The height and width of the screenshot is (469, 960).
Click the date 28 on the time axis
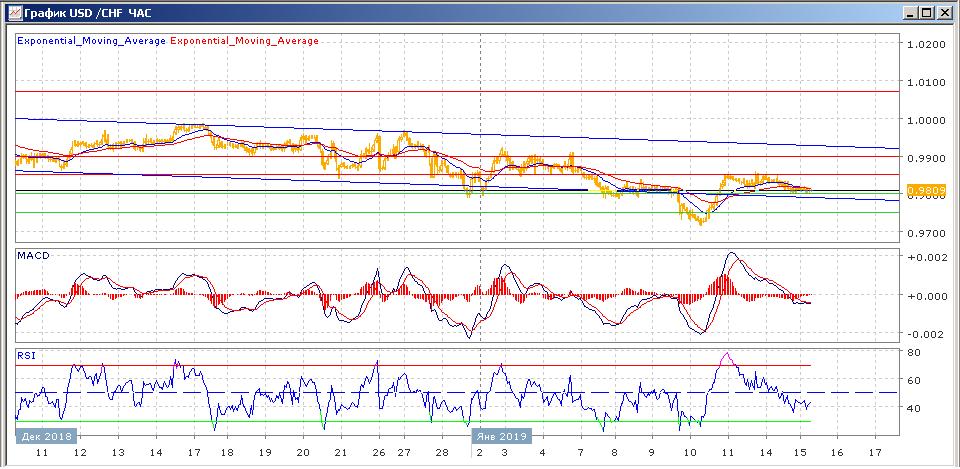pos(442,453)
